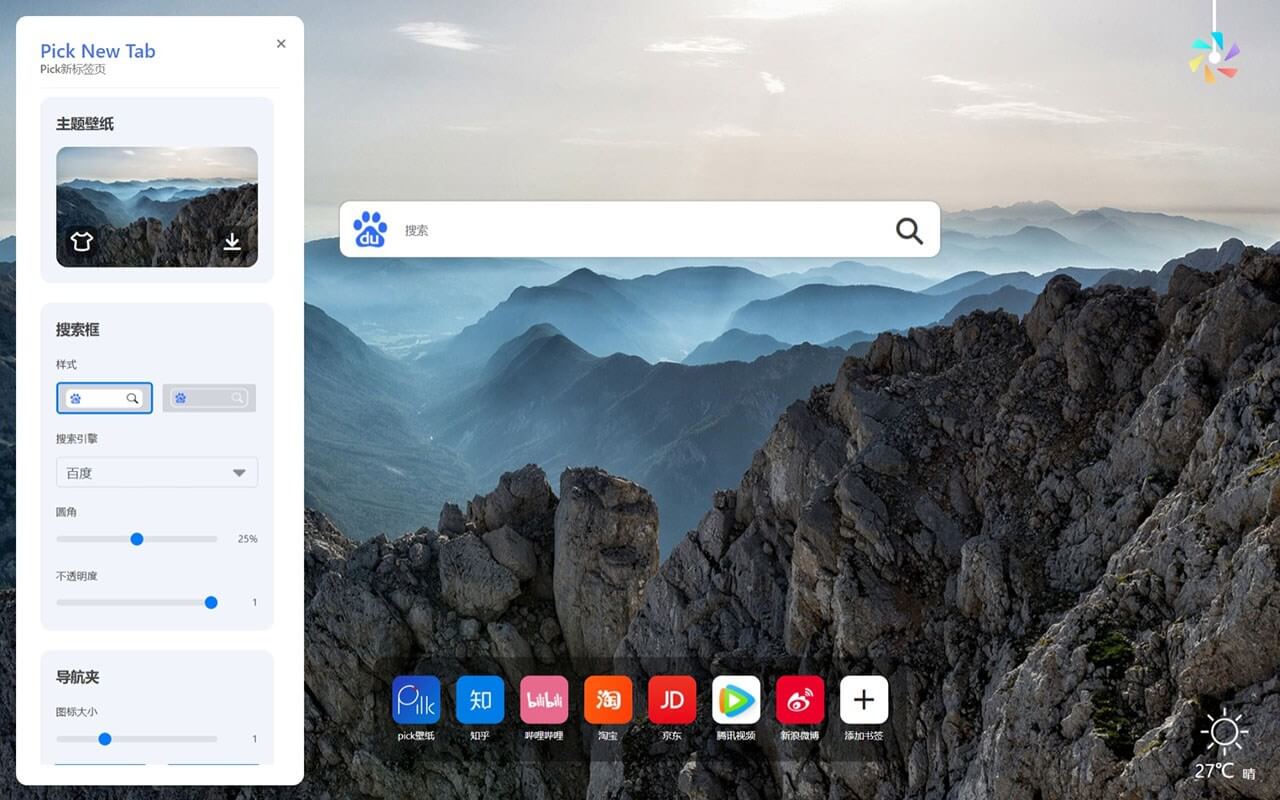This screenshot has width=1280, height=800.
Task: Open the 京东 JD shortcut
Action: click(x=672, y=700)
